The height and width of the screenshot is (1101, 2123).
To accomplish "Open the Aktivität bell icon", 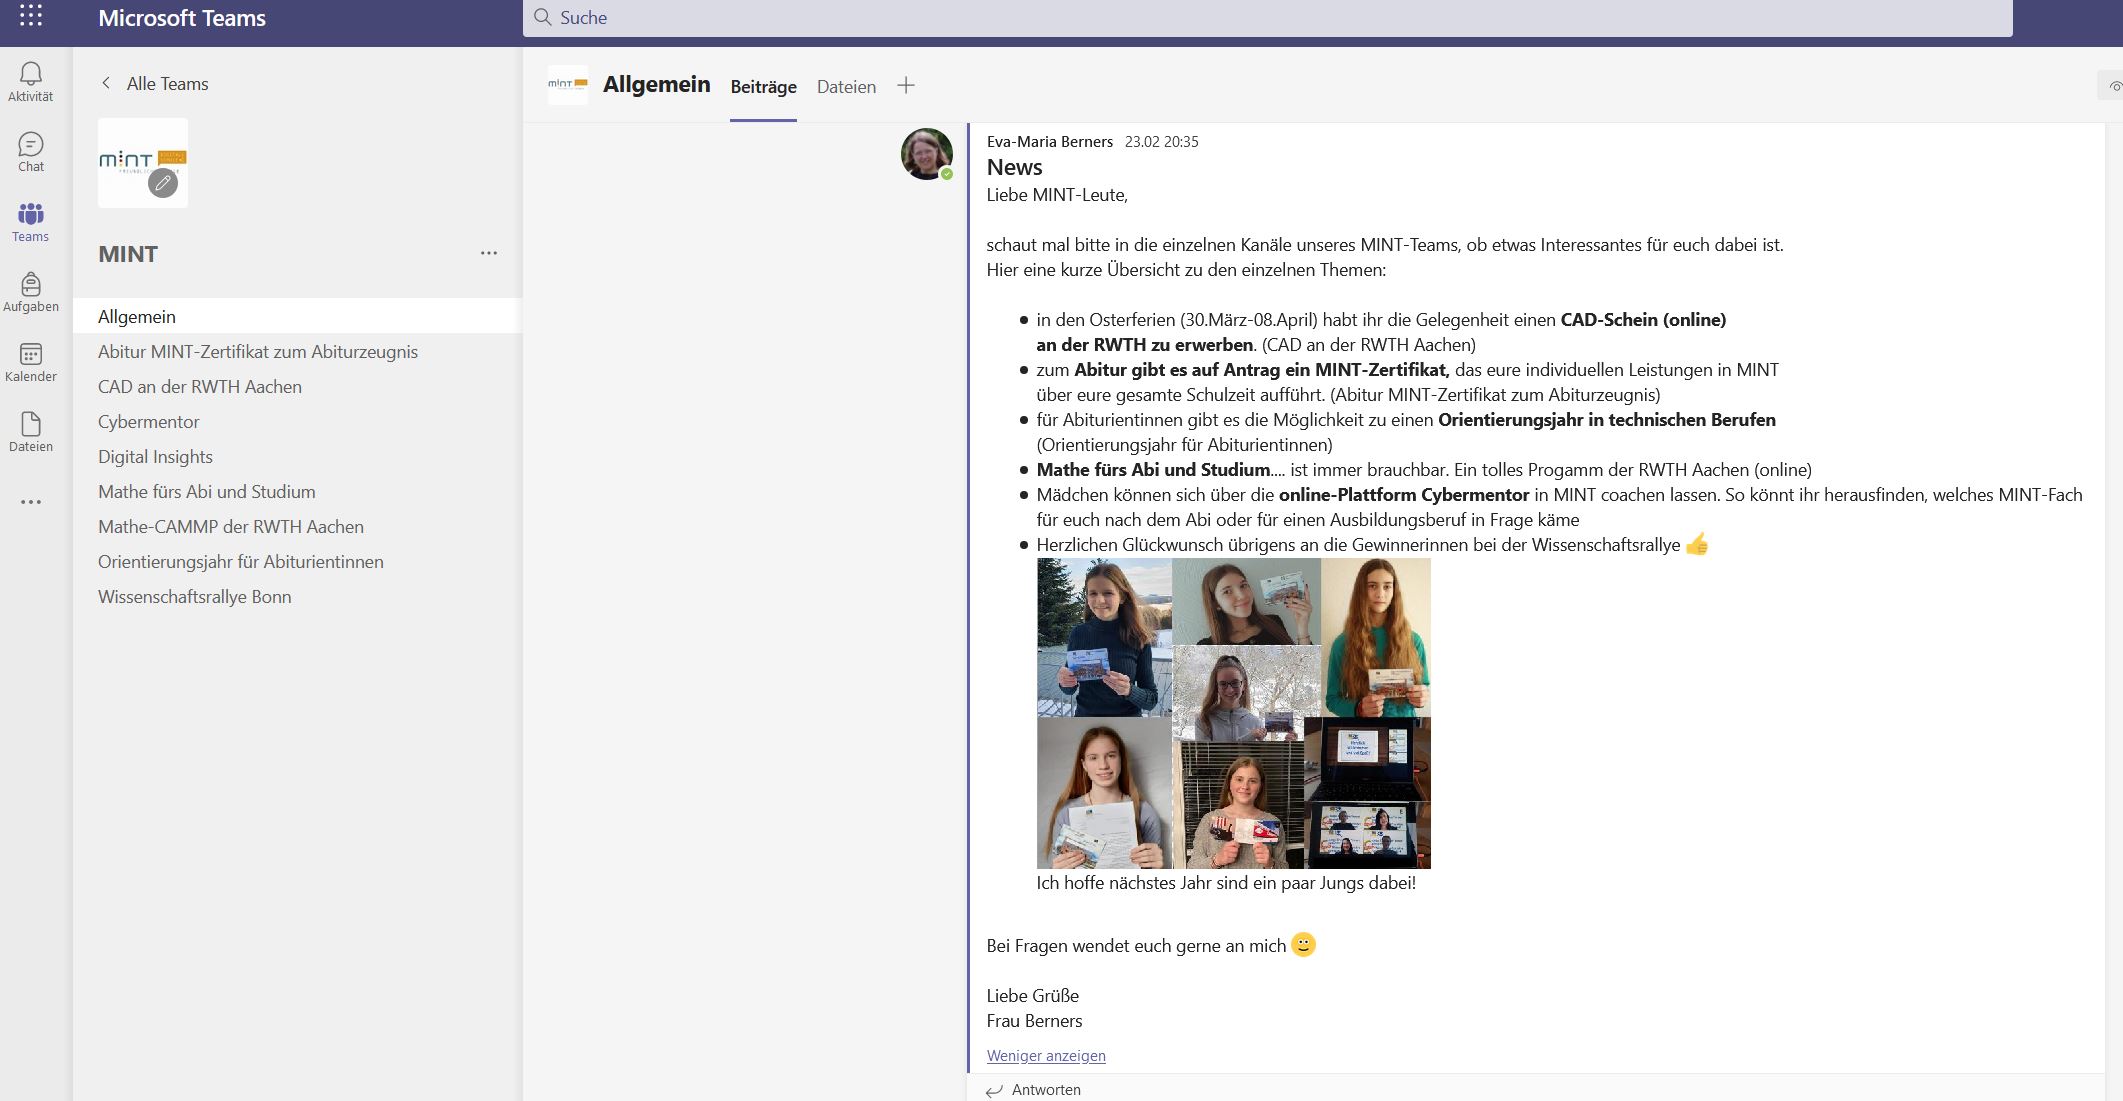I will [31, 81].
